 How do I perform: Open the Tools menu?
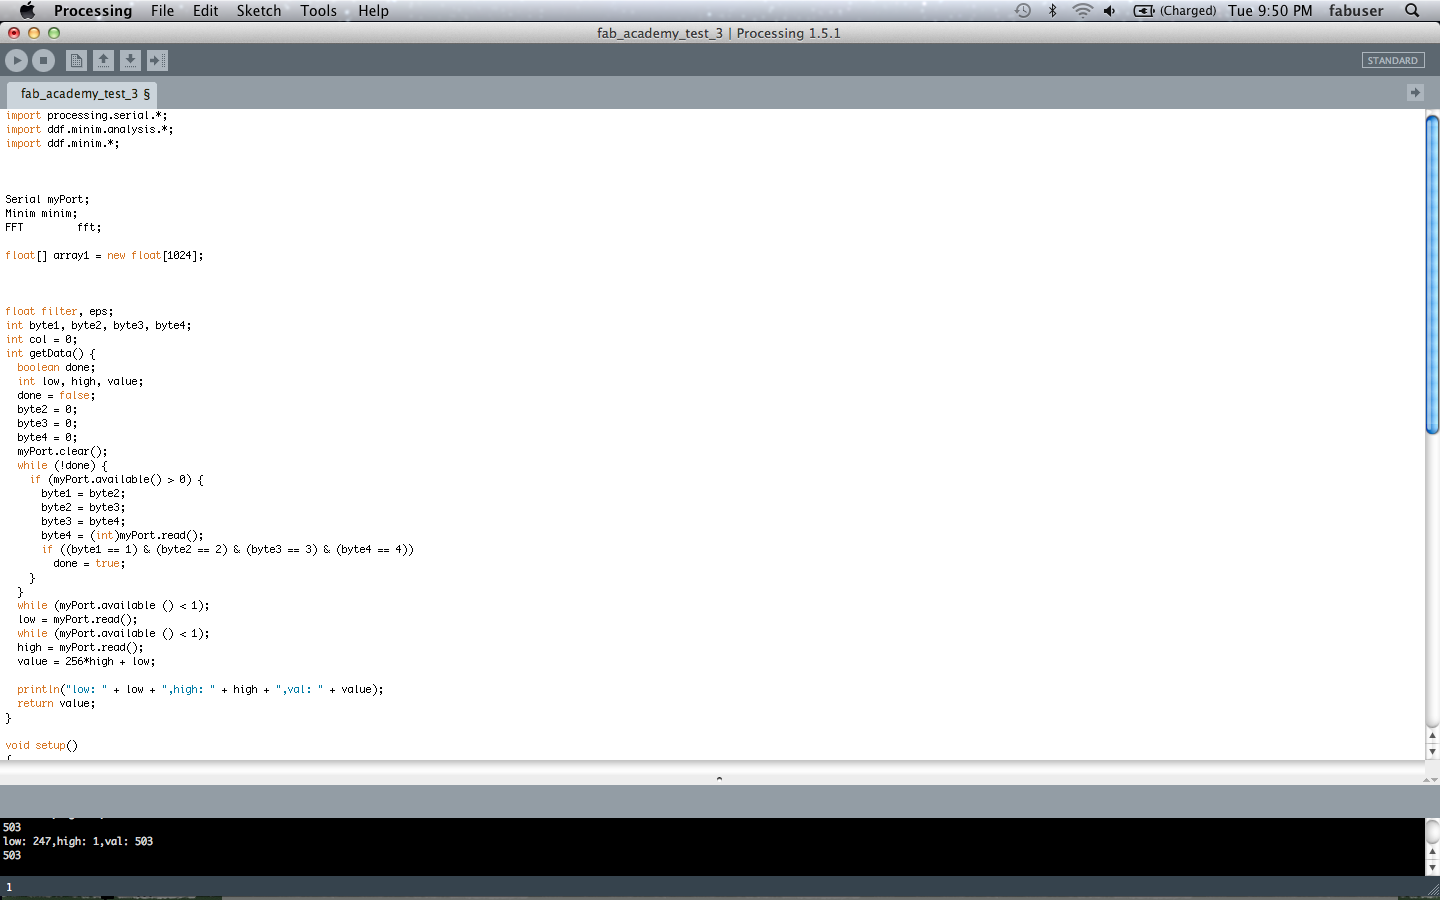[319, 10]
